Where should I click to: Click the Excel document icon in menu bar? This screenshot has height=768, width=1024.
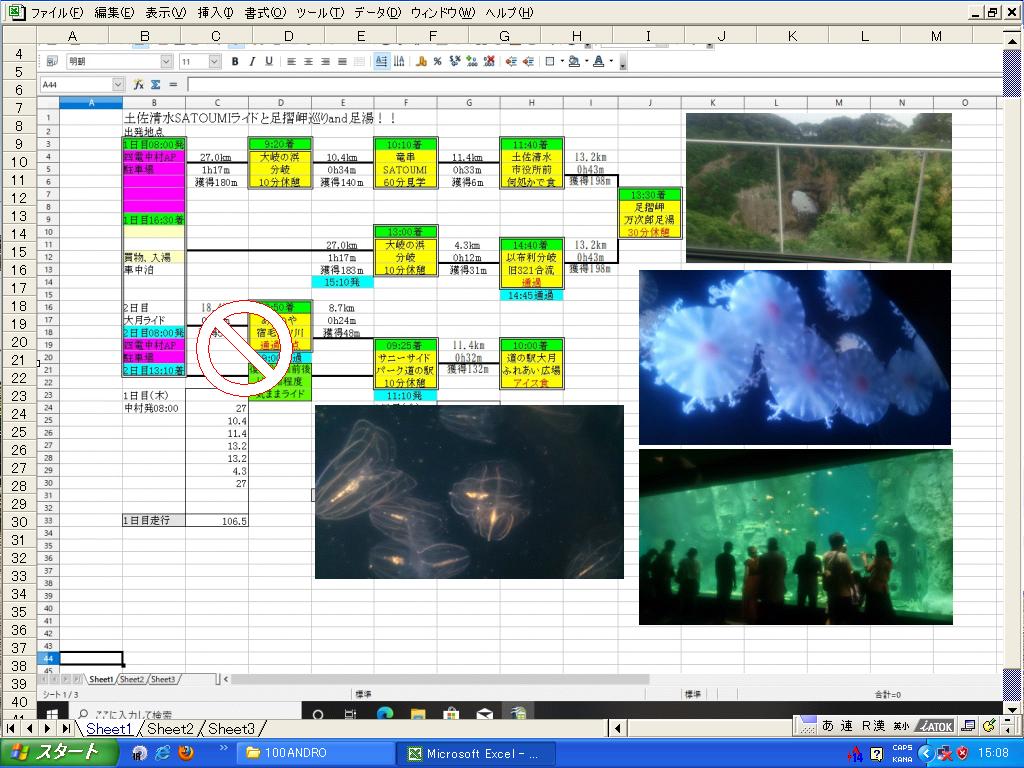click(15, 13)
